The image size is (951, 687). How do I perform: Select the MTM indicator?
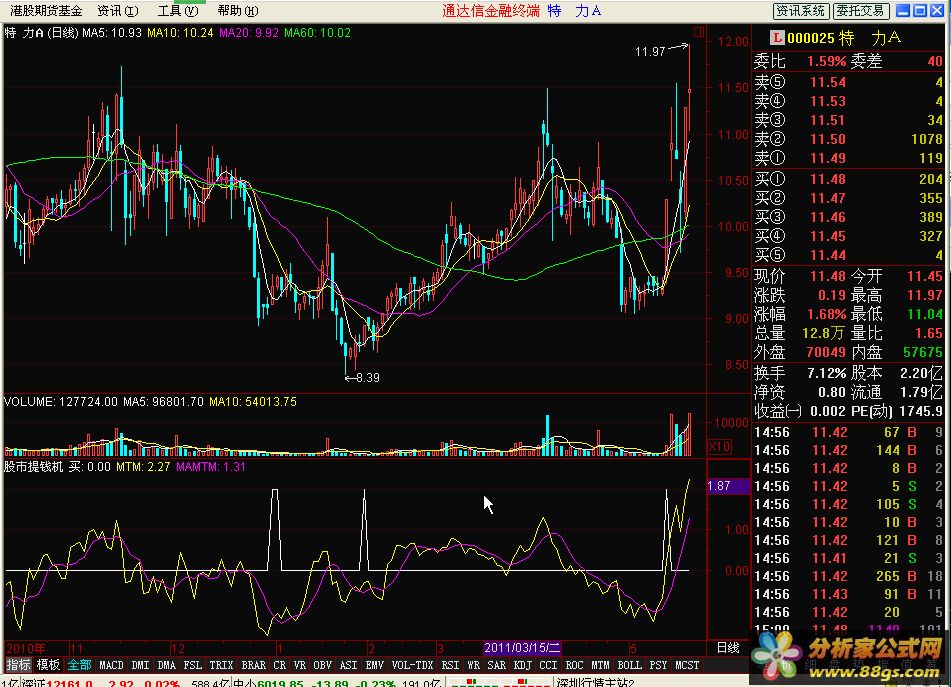point(600,665)
